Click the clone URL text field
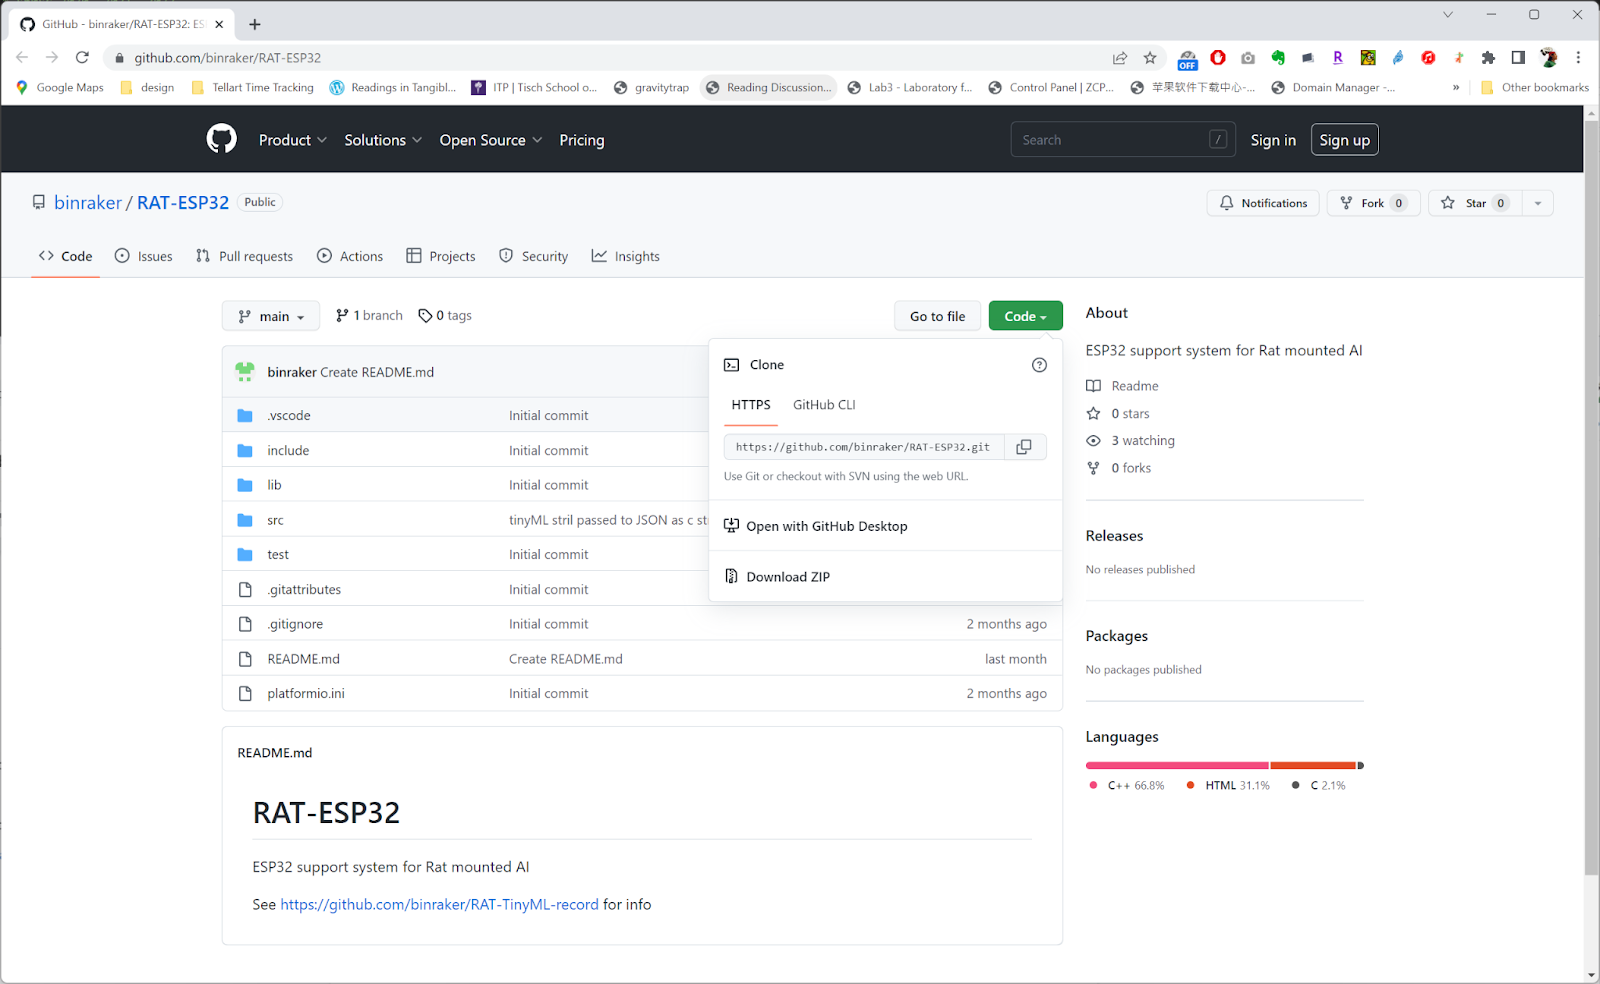The height and width of the screenshot is (984, 1600). [864, 447]
